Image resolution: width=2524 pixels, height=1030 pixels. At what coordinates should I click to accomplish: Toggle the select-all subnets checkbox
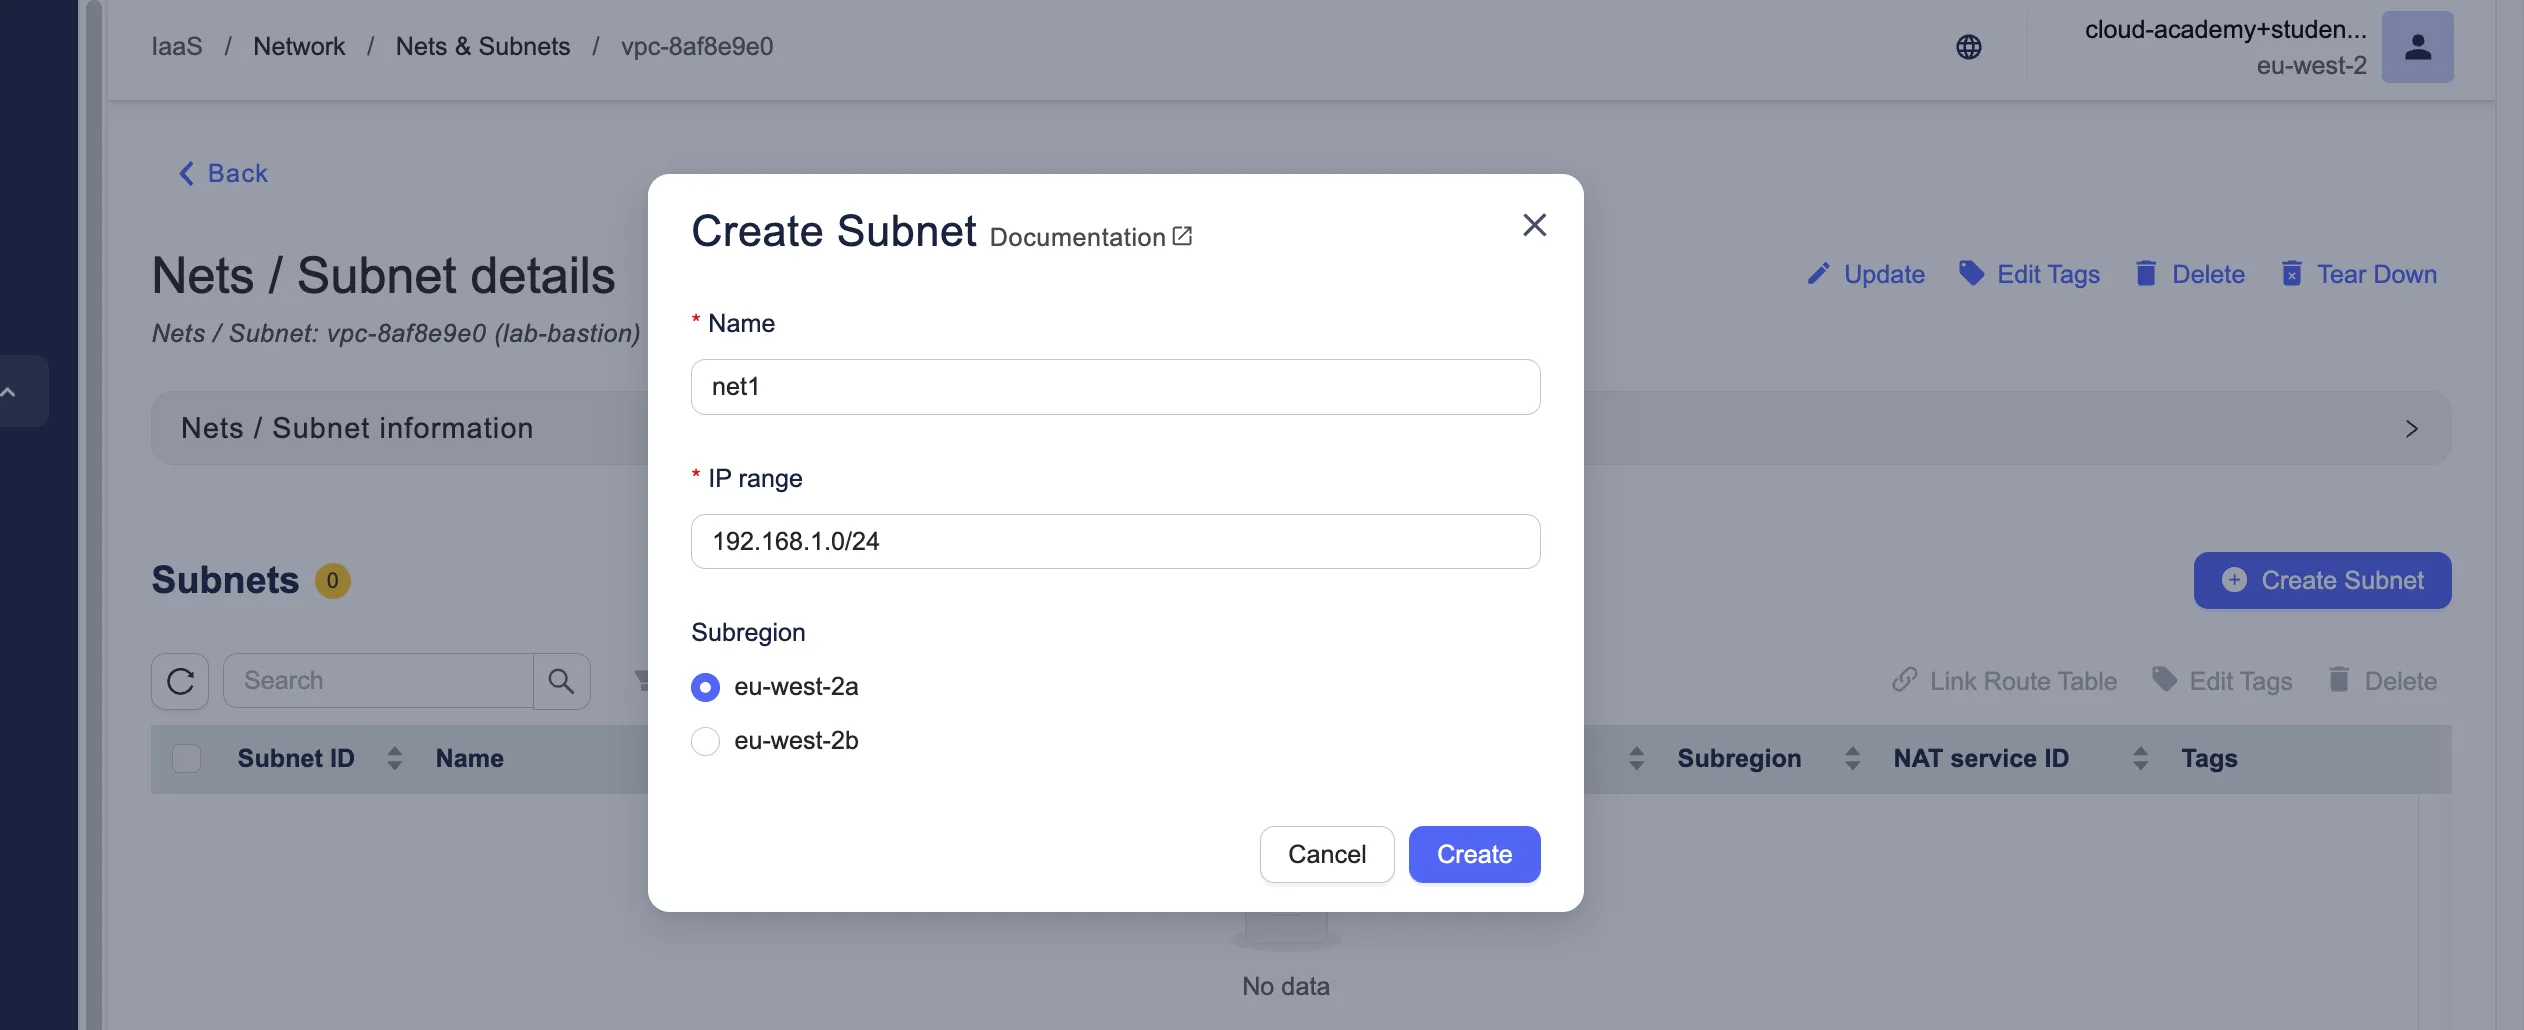pos(187,759)
